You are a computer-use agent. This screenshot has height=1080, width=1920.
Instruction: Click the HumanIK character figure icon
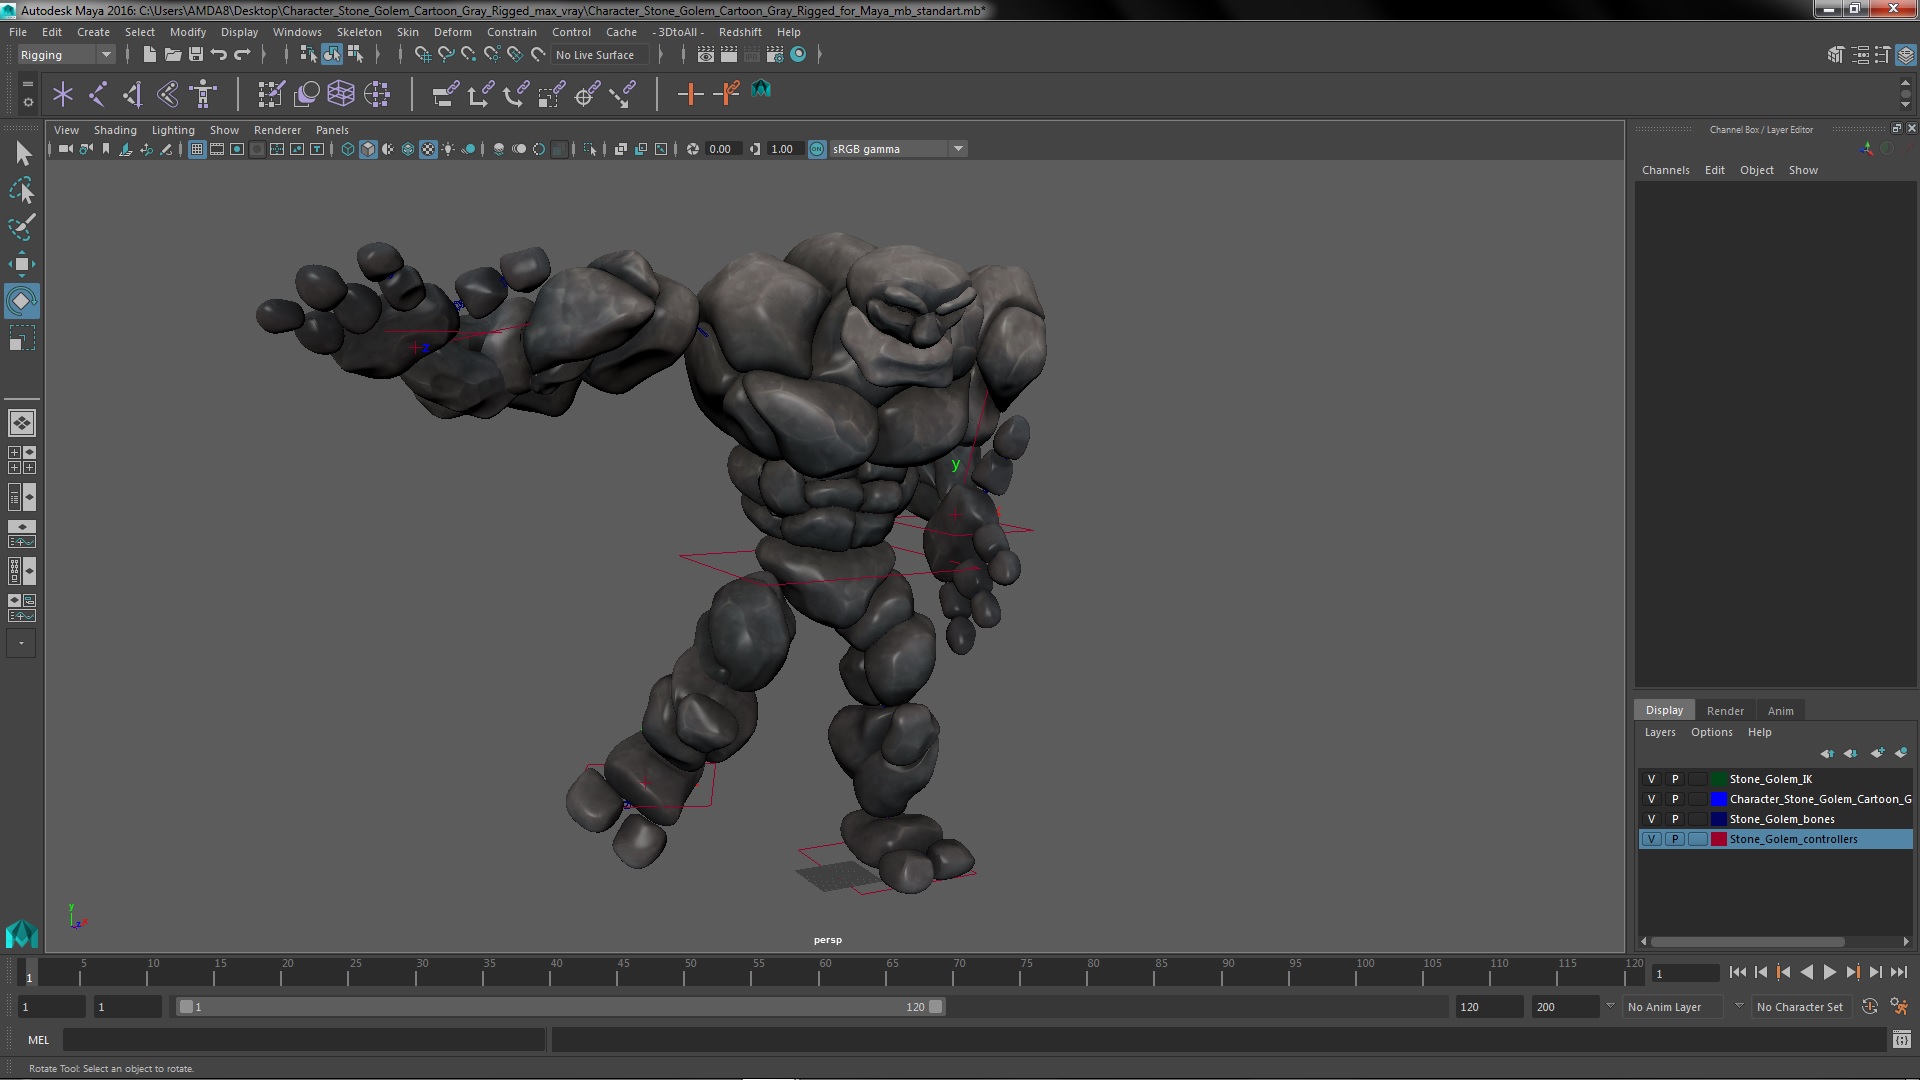[x=203, y=94]
